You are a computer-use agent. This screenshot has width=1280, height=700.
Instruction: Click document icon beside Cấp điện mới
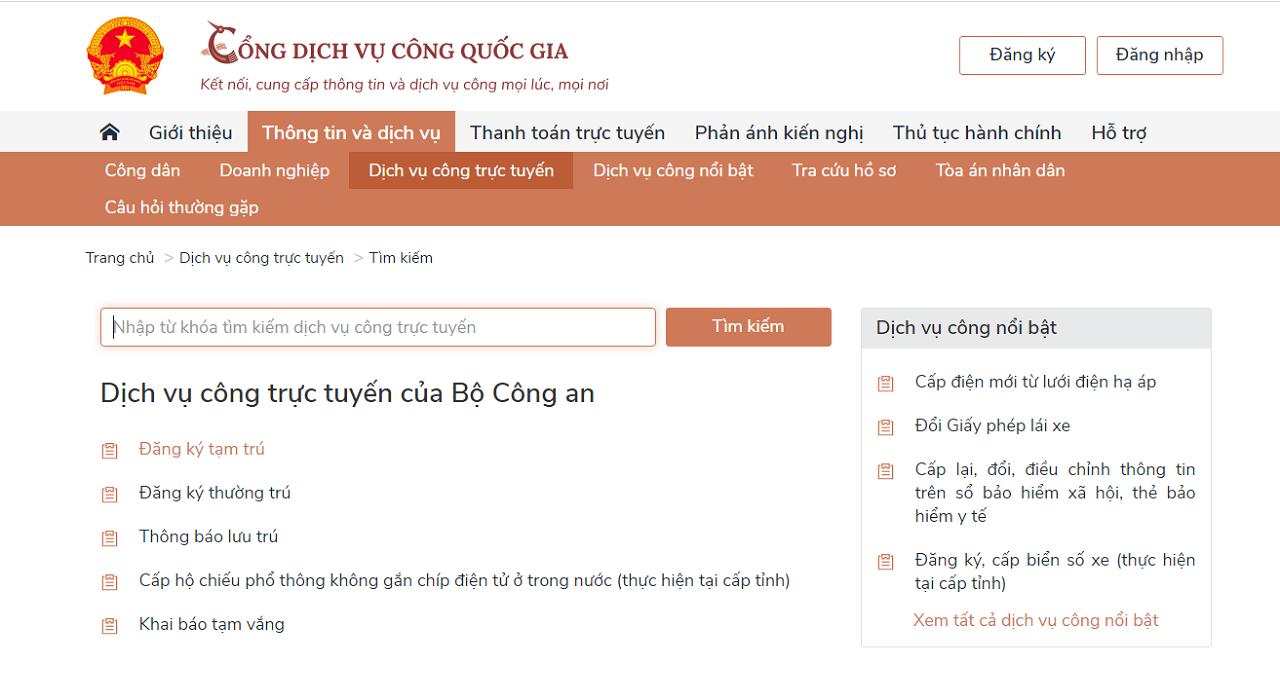tap(886, 384)
